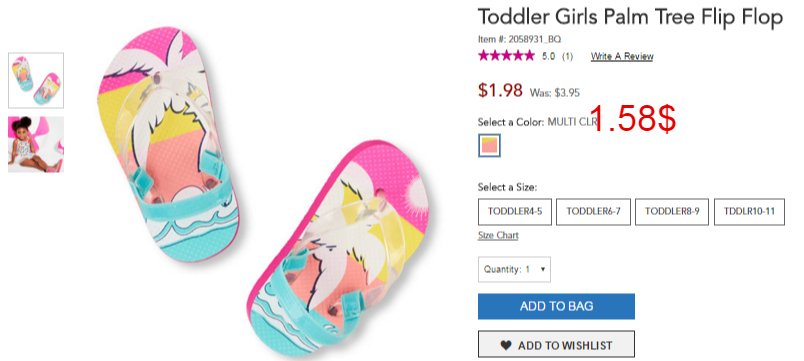Screen dimensions: 804x361
Task: Choose size TDDLR10-11
Action: point(749,212)
